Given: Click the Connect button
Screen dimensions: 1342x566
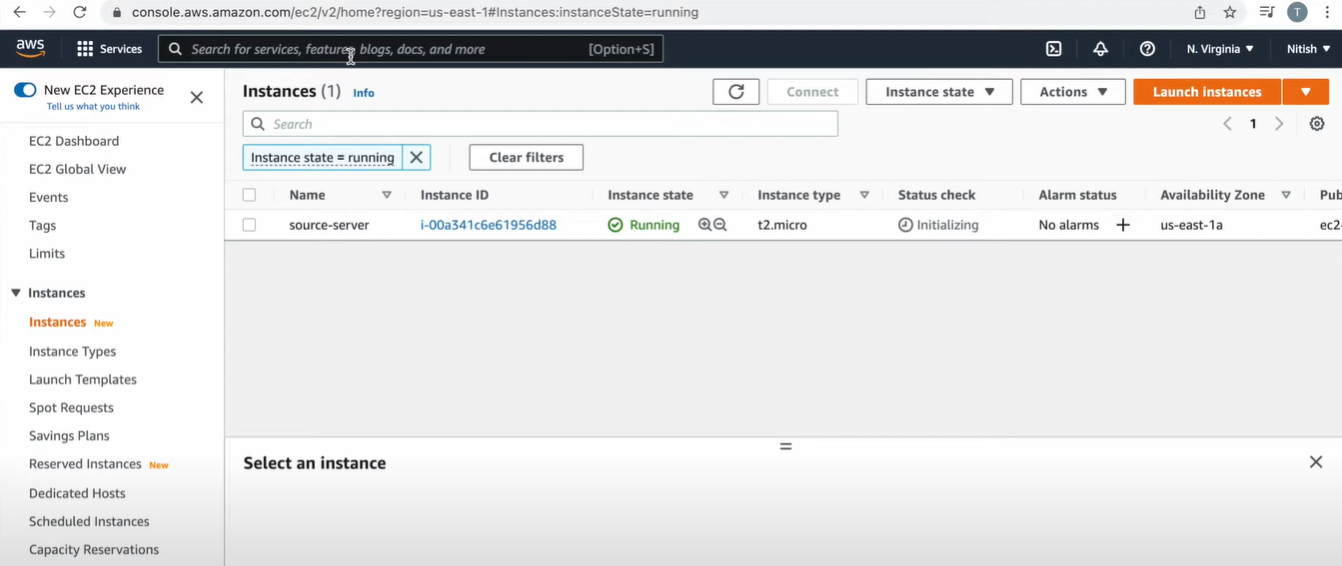Looking at the screenshot, I should [x=812, y=92].
